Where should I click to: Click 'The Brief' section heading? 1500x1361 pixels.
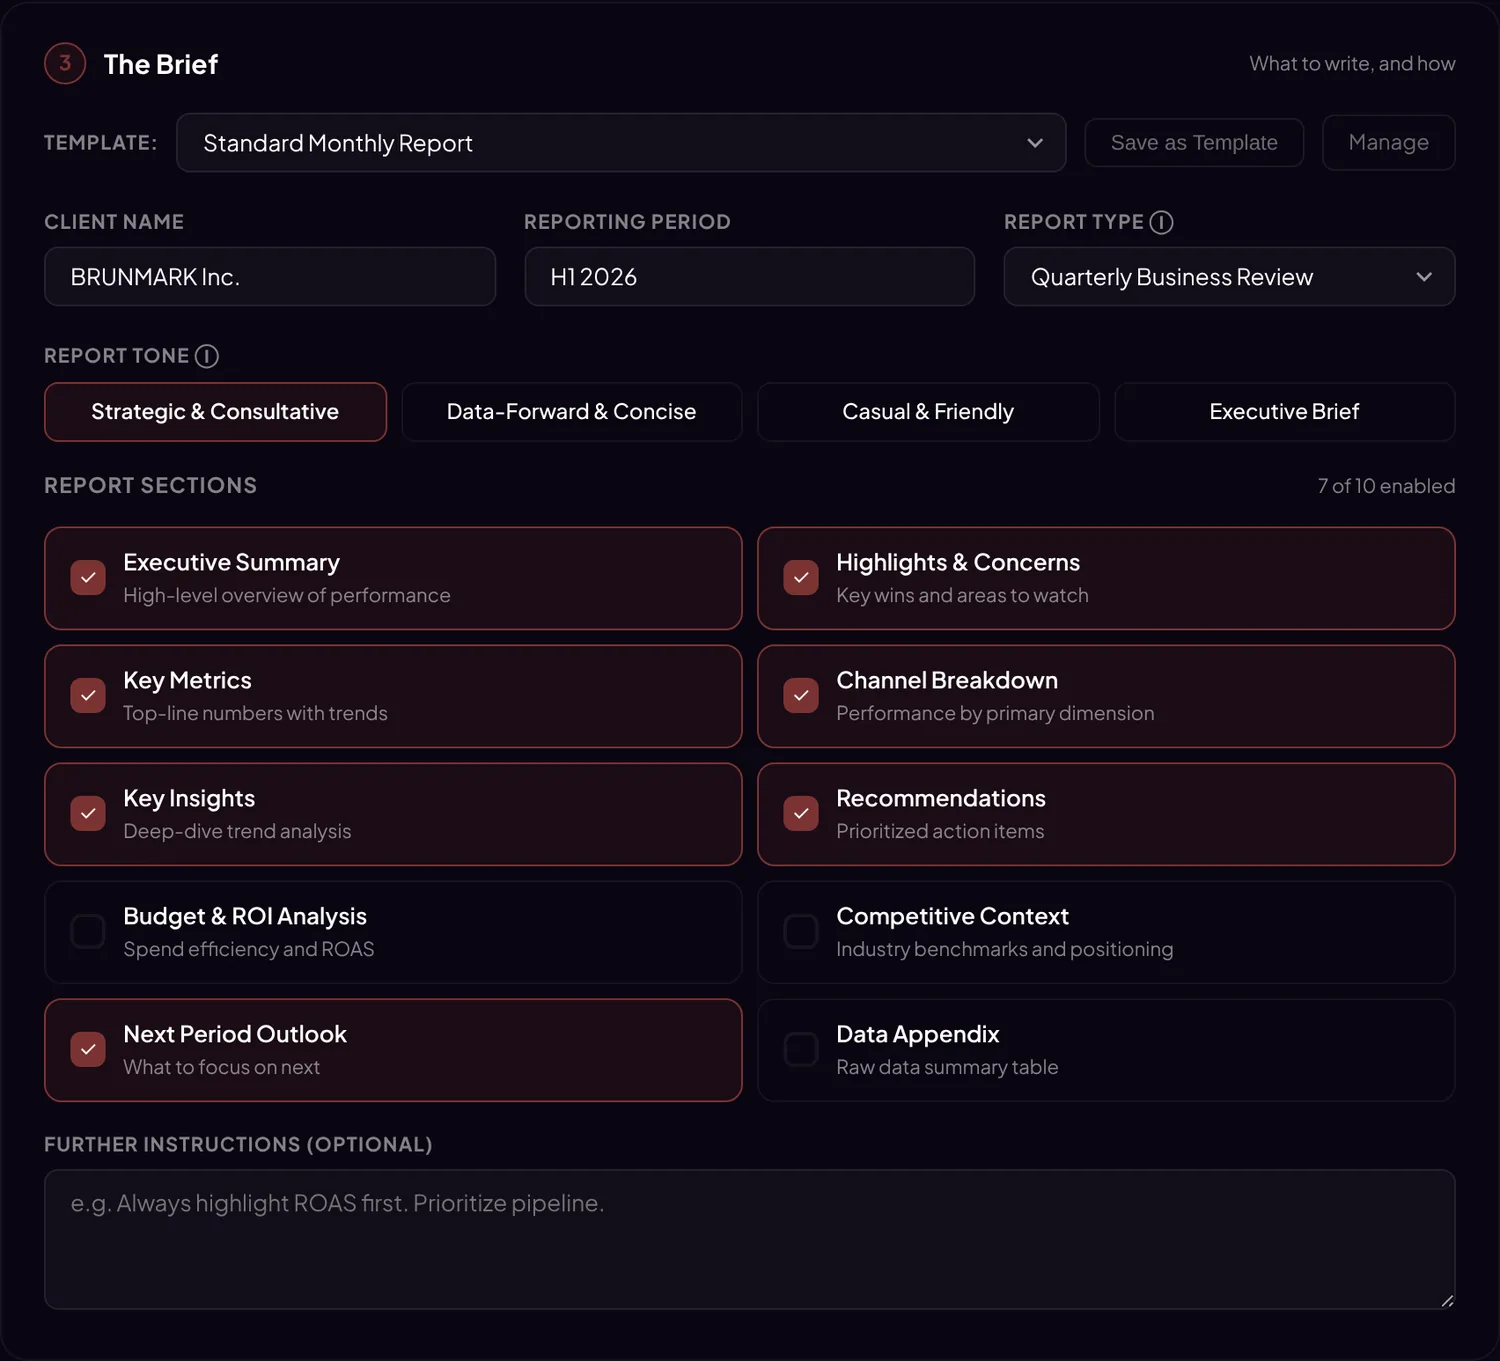pos(161,64)
